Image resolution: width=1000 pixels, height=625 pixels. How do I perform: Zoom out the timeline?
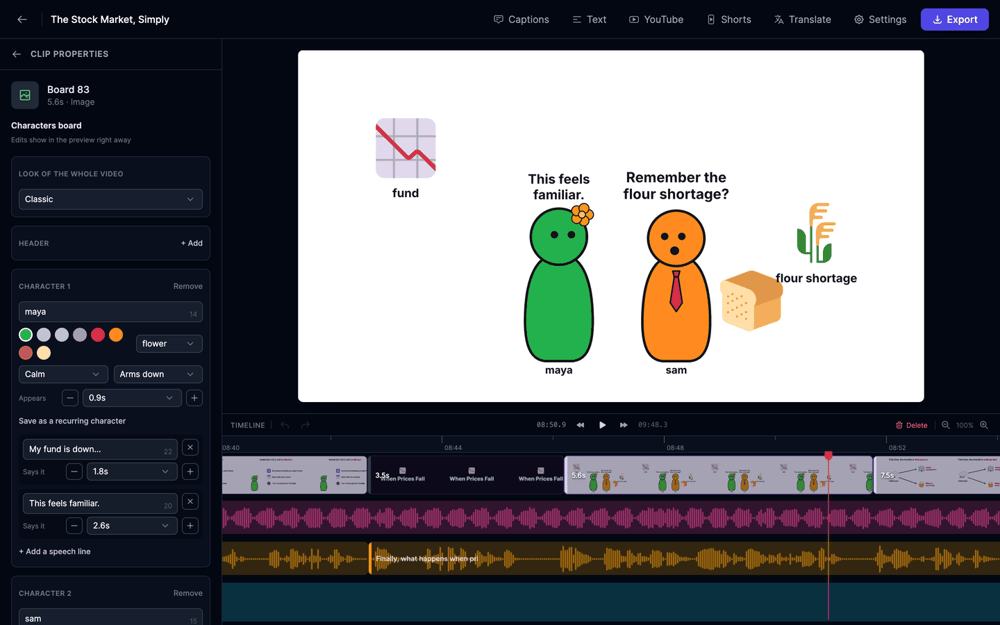(945, 425)
